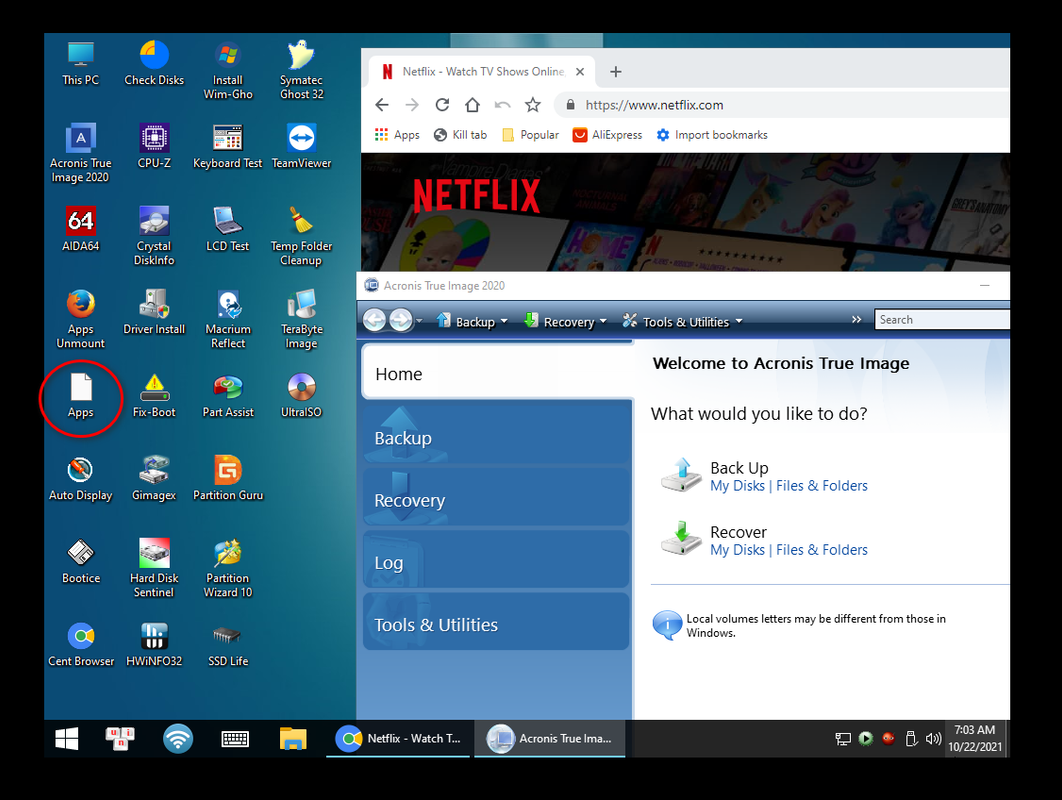Image resolution: width=1062 pixels, height=800 pixels.
Task: Click the volume speaker tray icon
Action: [933, 739]
